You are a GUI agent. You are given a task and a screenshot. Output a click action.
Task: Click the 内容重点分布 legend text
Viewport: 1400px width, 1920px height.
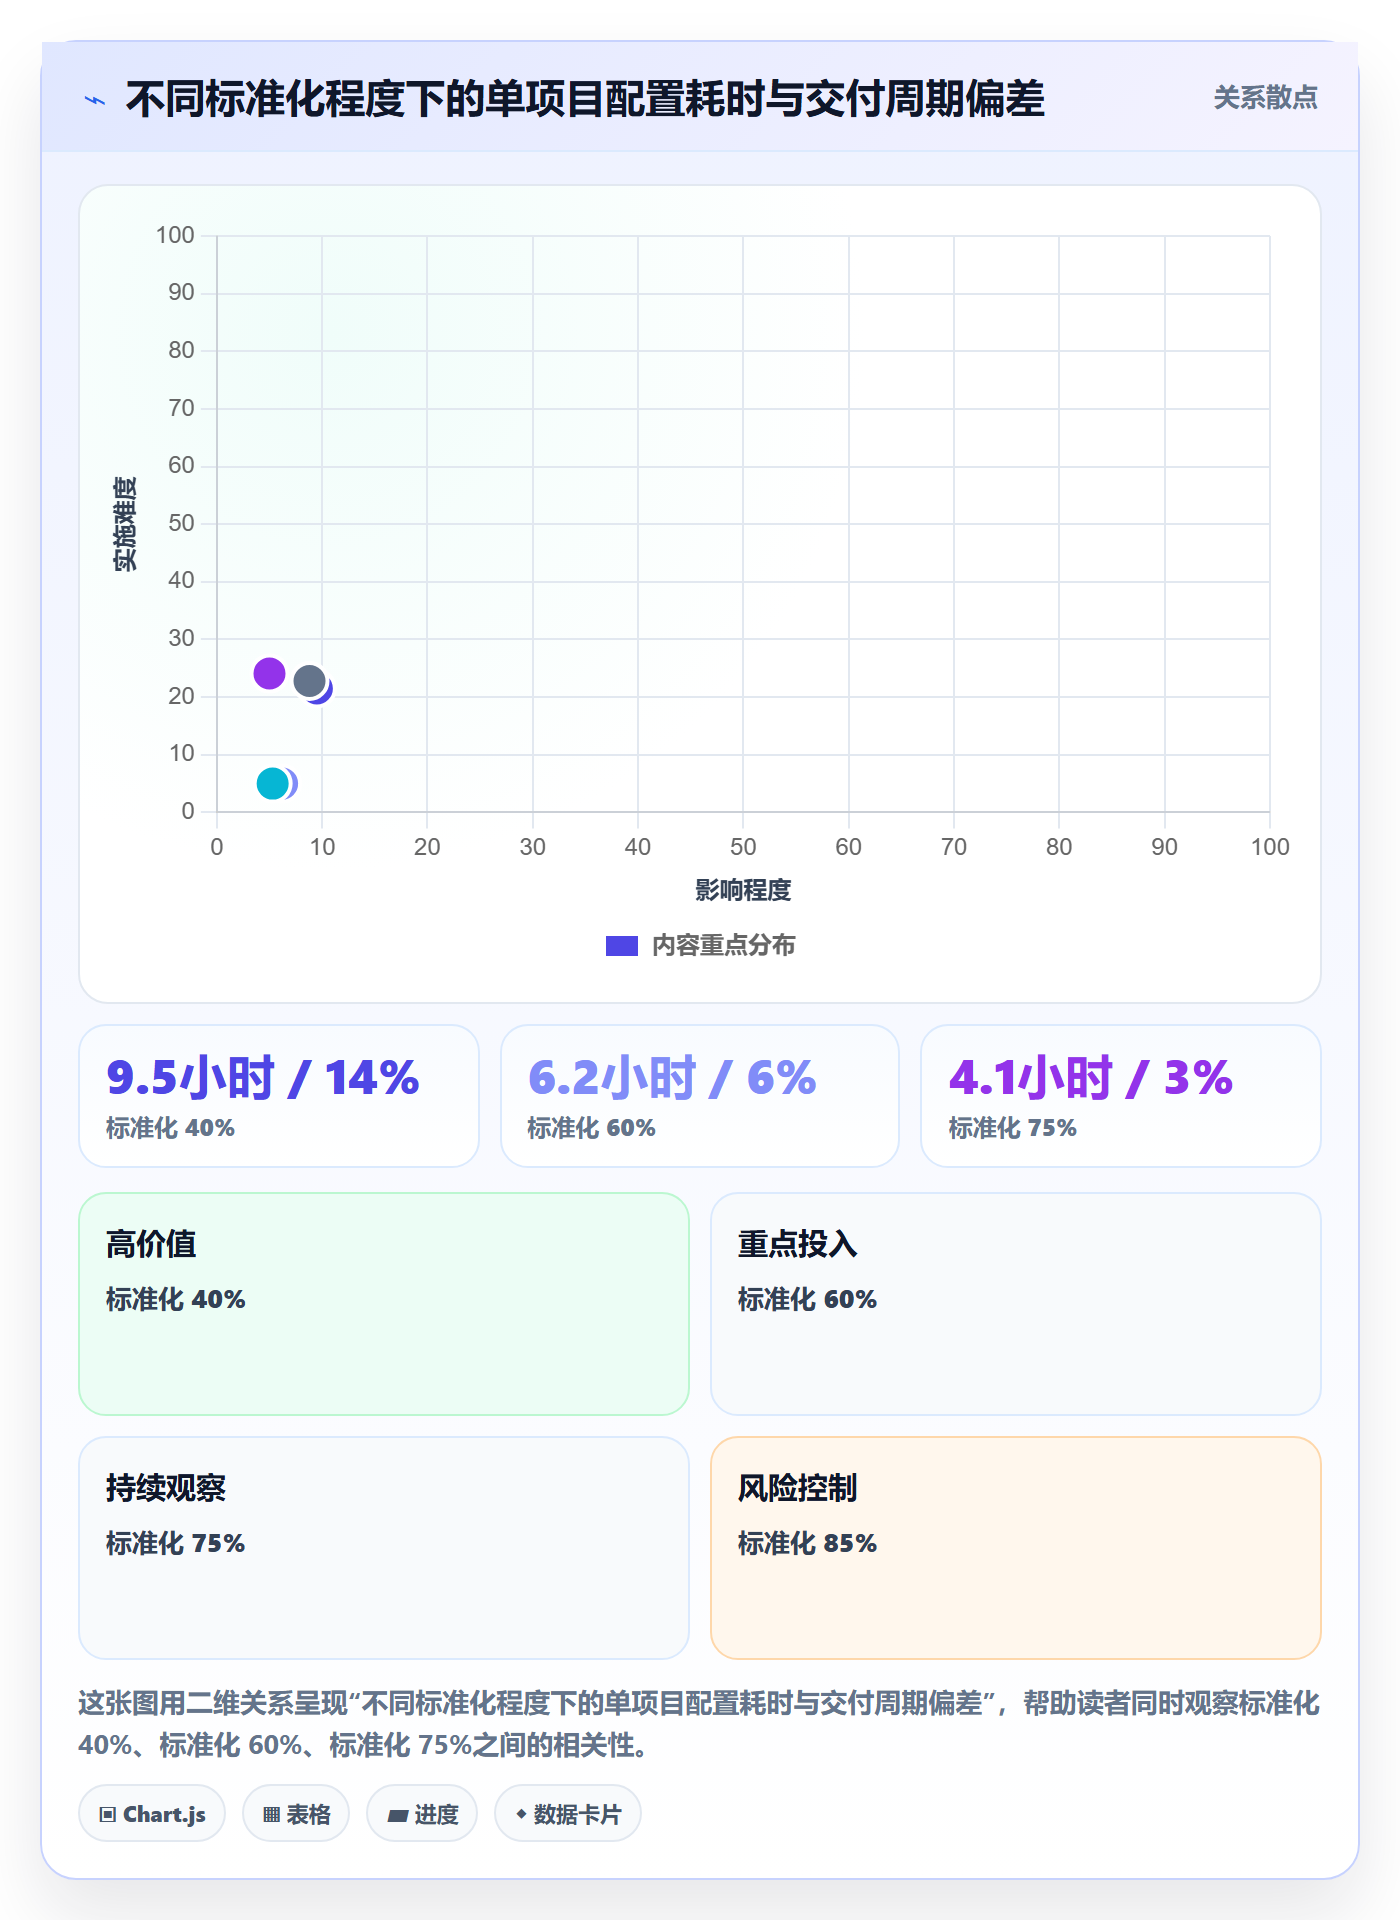click(x=723, y=946)
